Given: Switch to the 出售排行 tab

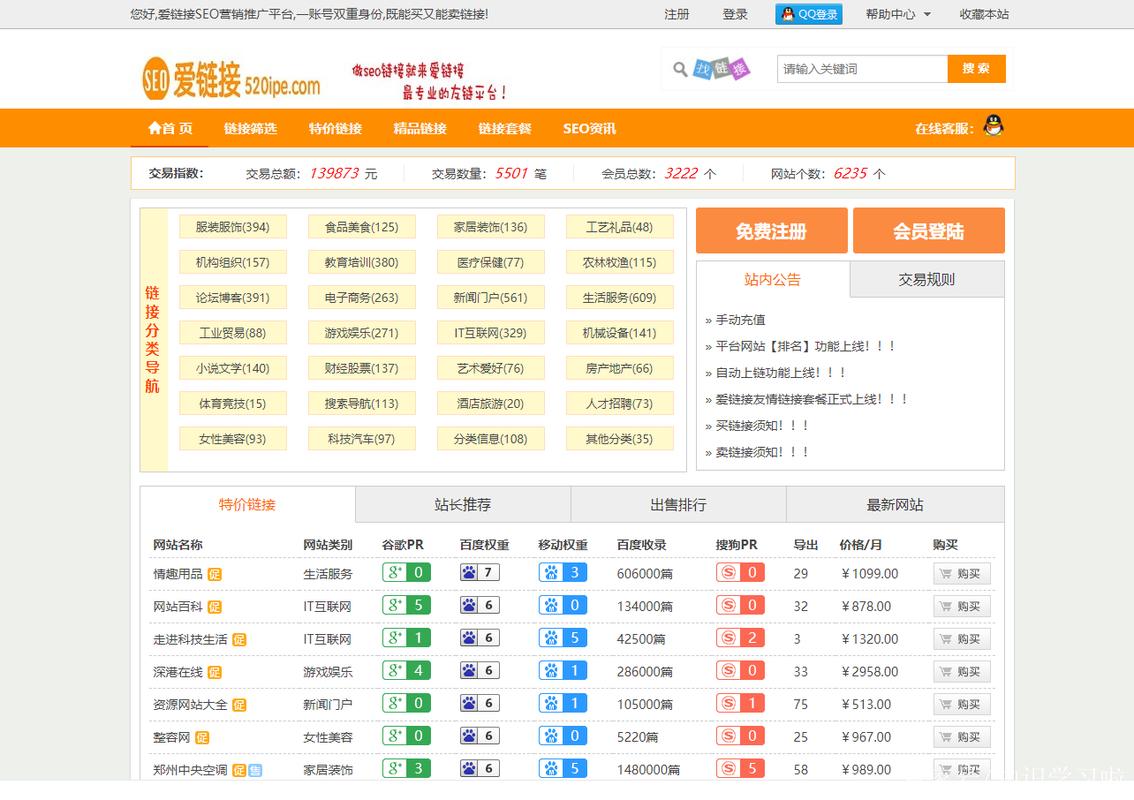Looking at the screenshot, I should coord(679,504).
